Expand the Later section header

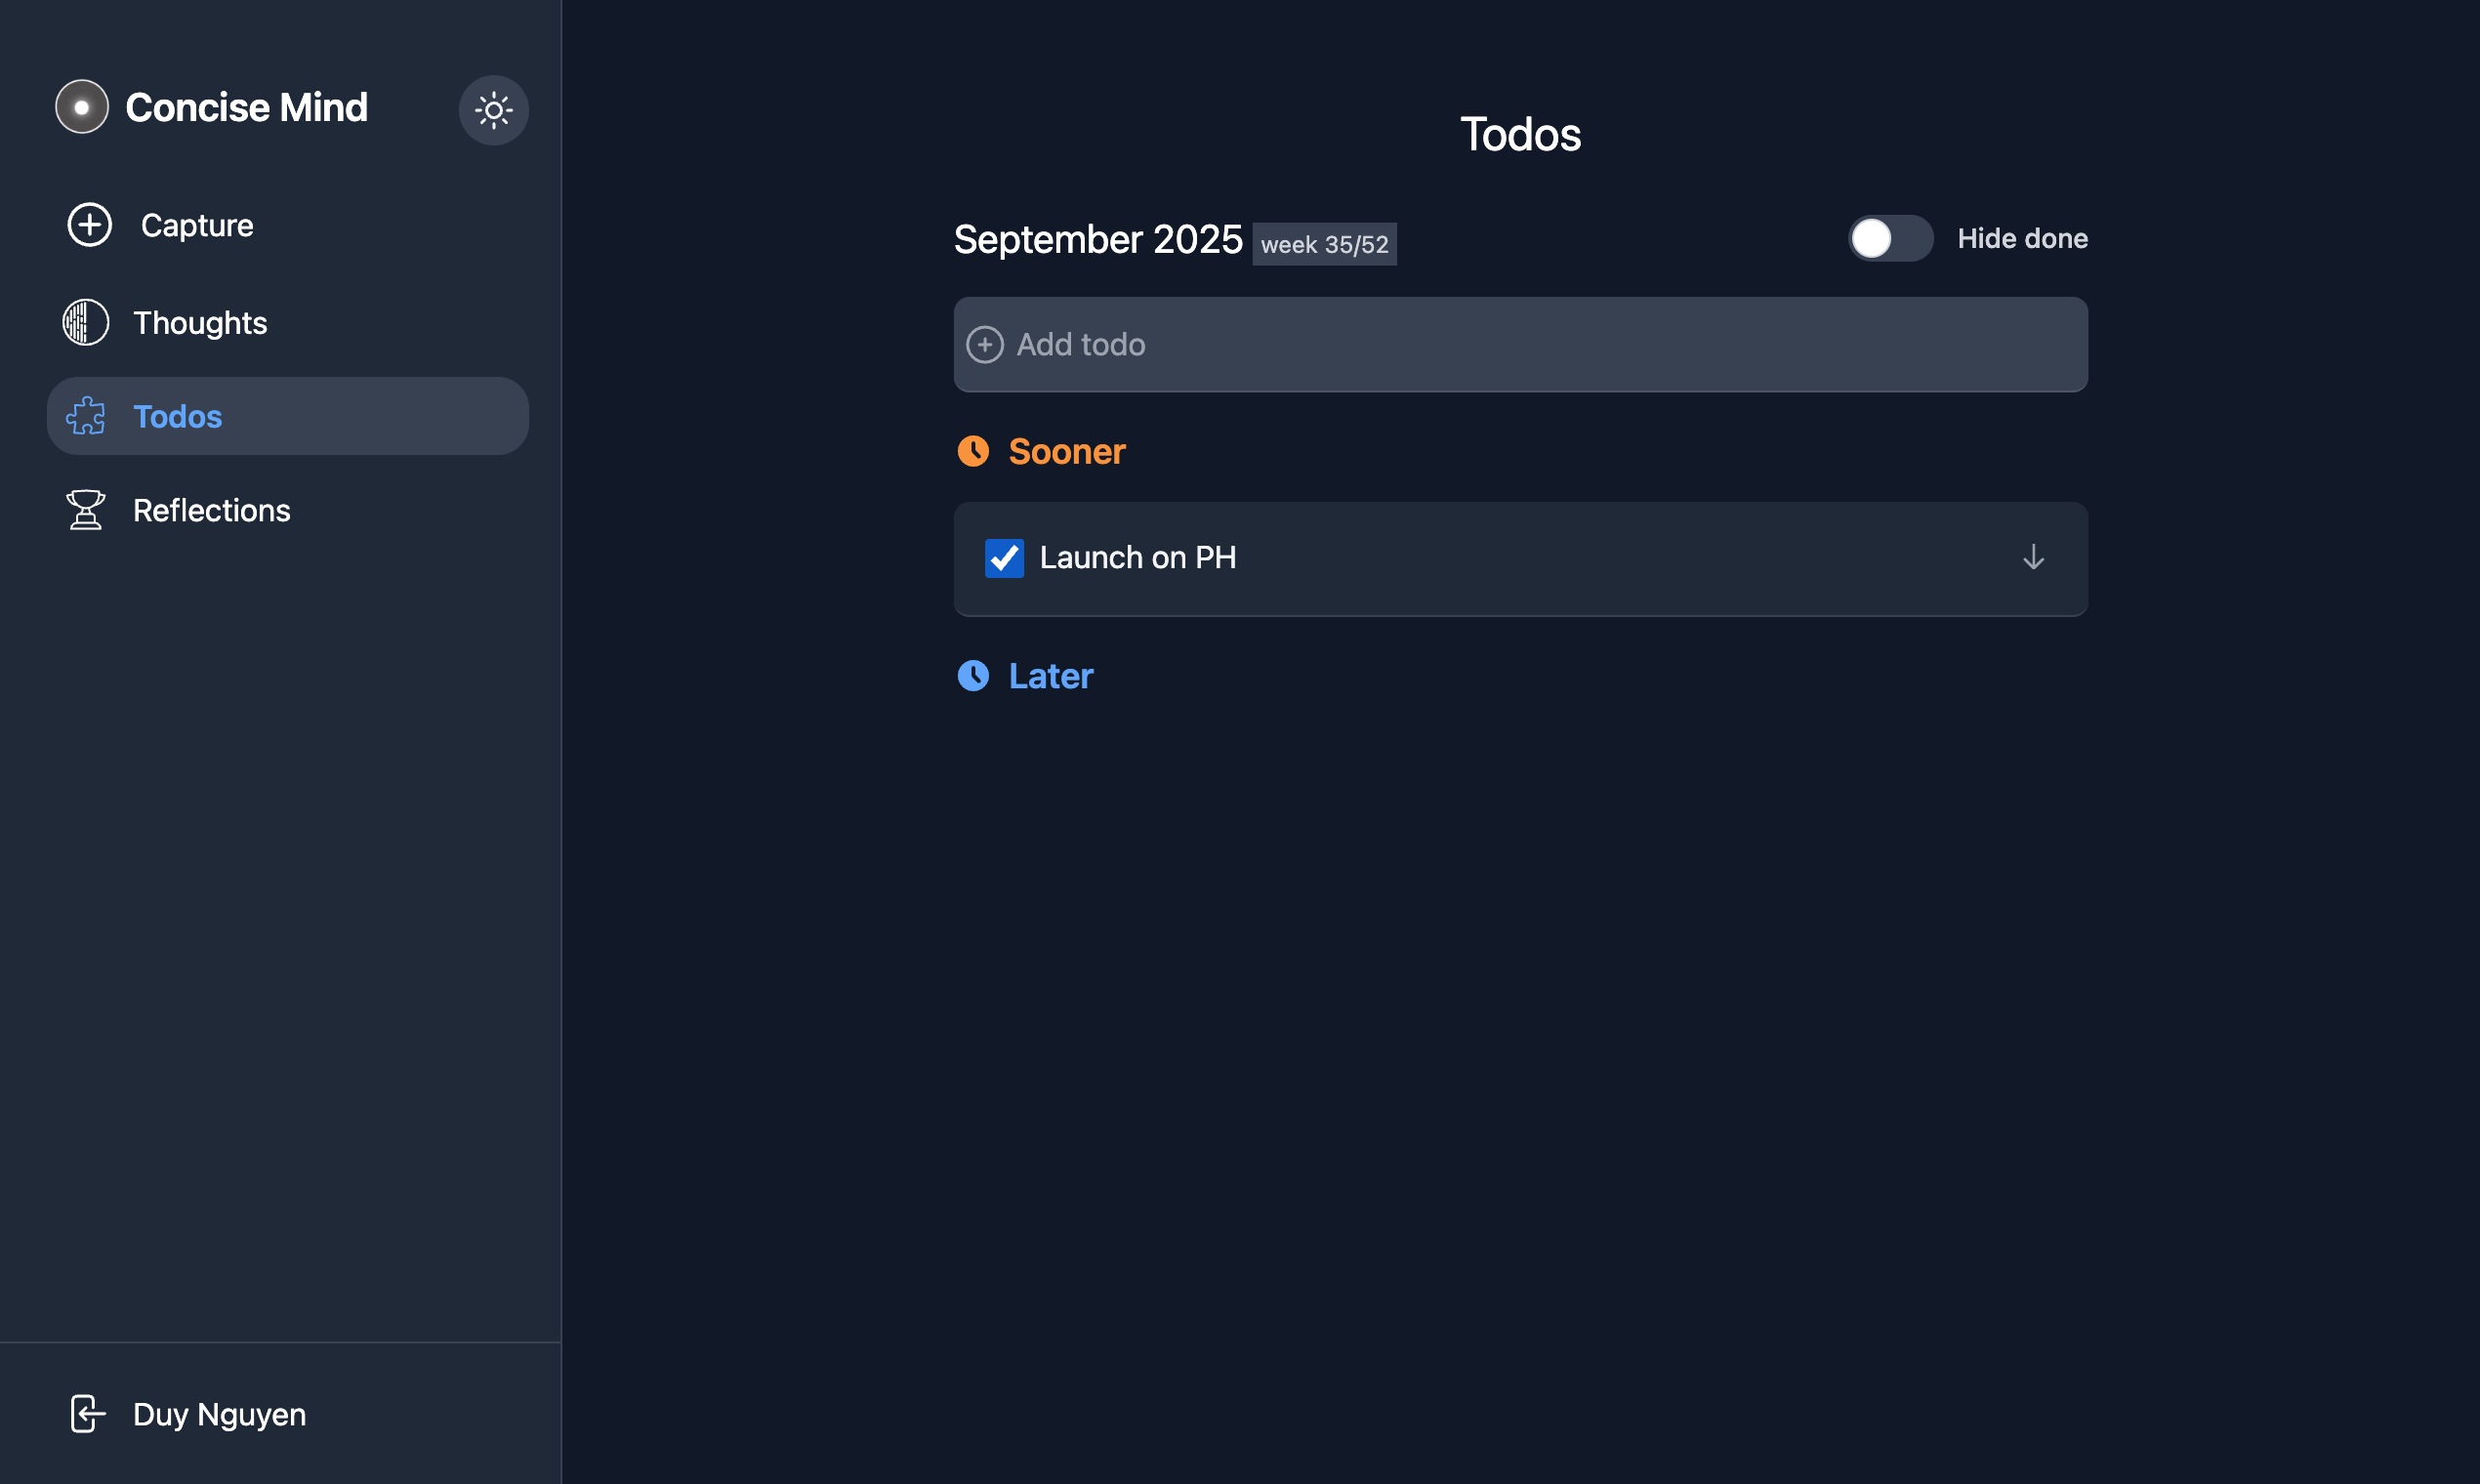[x=1051, y=676]
